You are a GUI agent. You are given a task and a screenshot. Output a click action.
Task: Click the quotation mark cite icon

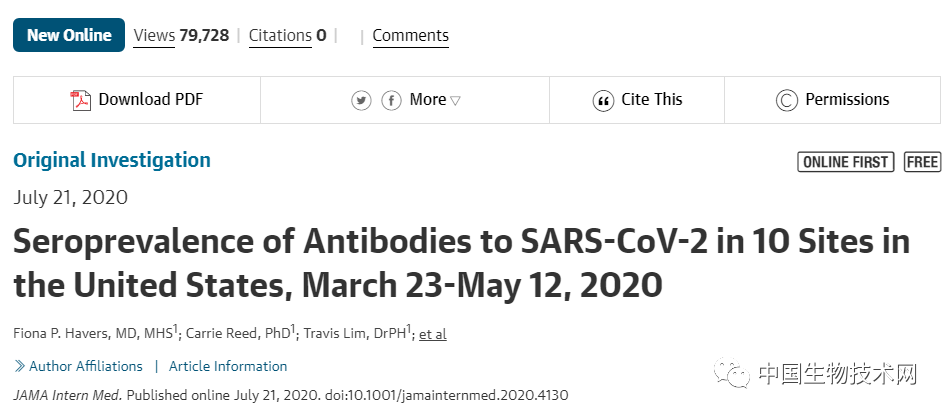[603, 100]
